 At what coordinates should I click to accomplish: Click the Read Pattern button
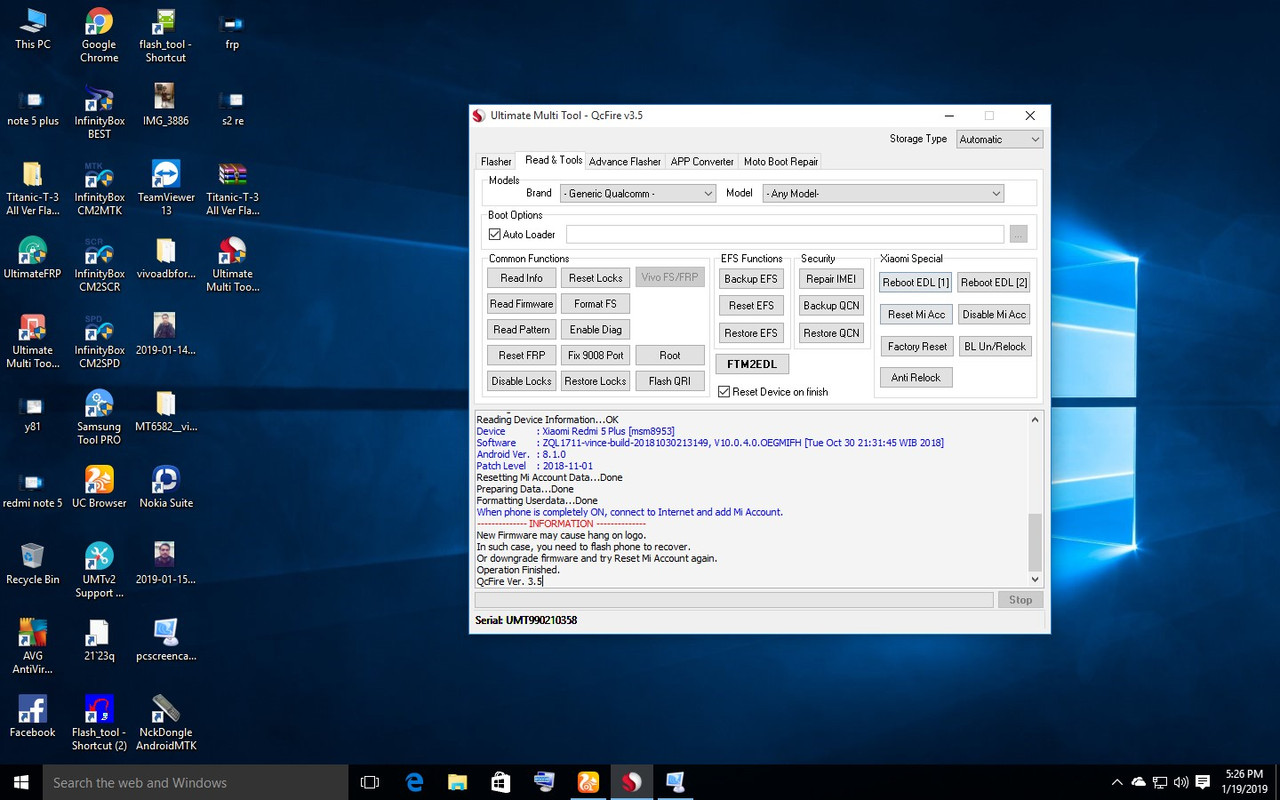pyautogui.click(x=521, y=329)
